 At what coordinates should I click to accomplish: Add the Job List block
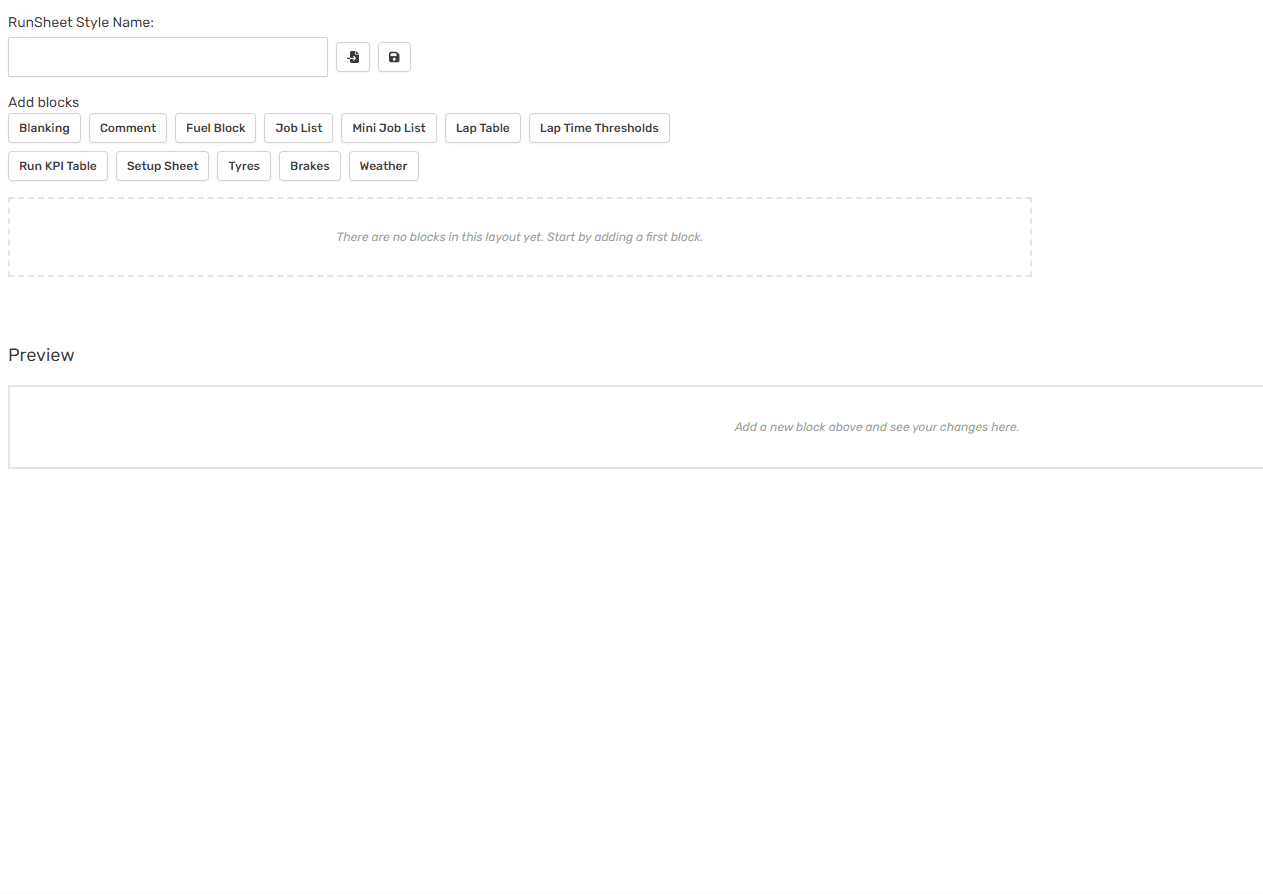pos(299,128)
